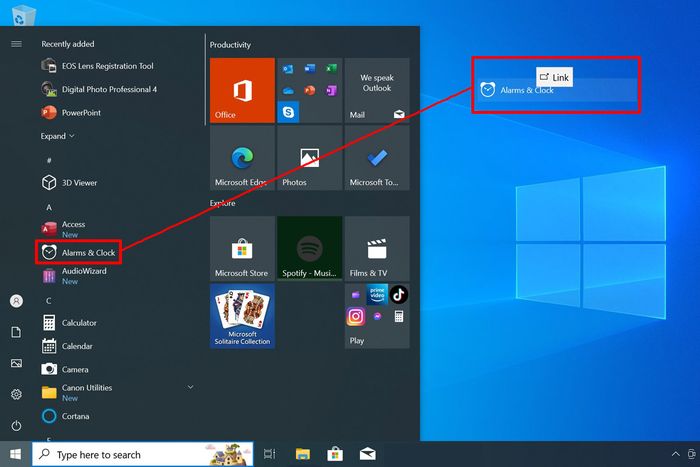Open TikTok in the Play tile
Viewport: 700px width, 467px height.
click(x=399, y=295)
